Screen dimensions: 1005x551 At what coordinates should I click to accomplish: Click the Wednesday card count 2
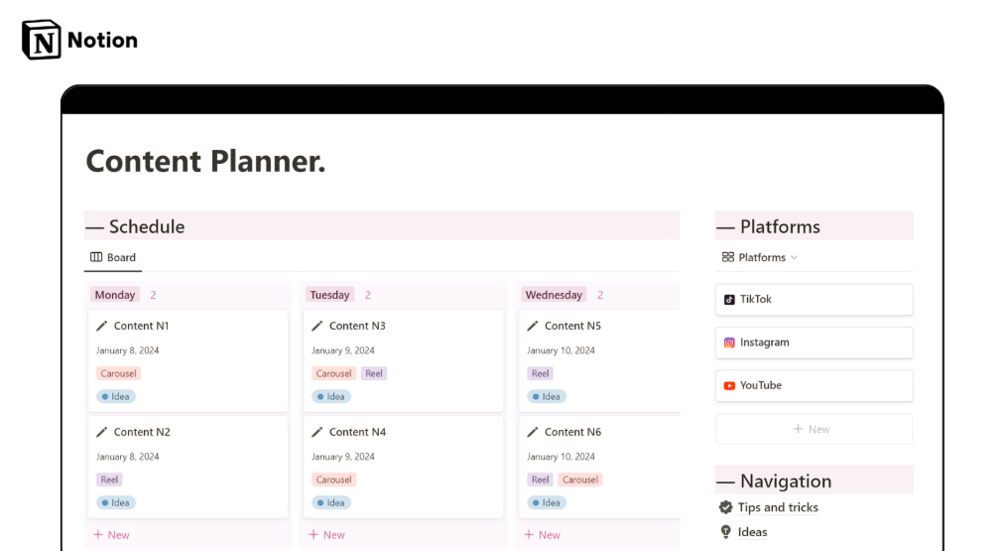[x=600, y=295]
